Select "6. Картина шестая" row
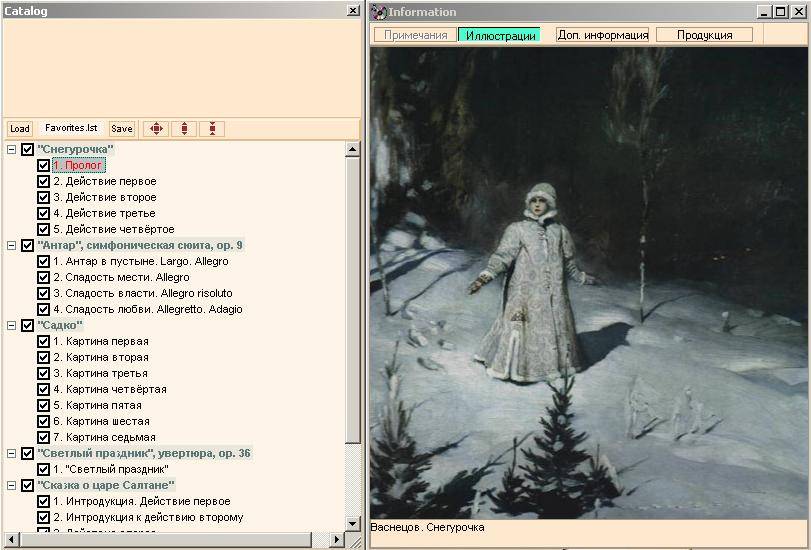Viewport: 811px width, 550px height. click(x=101, y=422)
